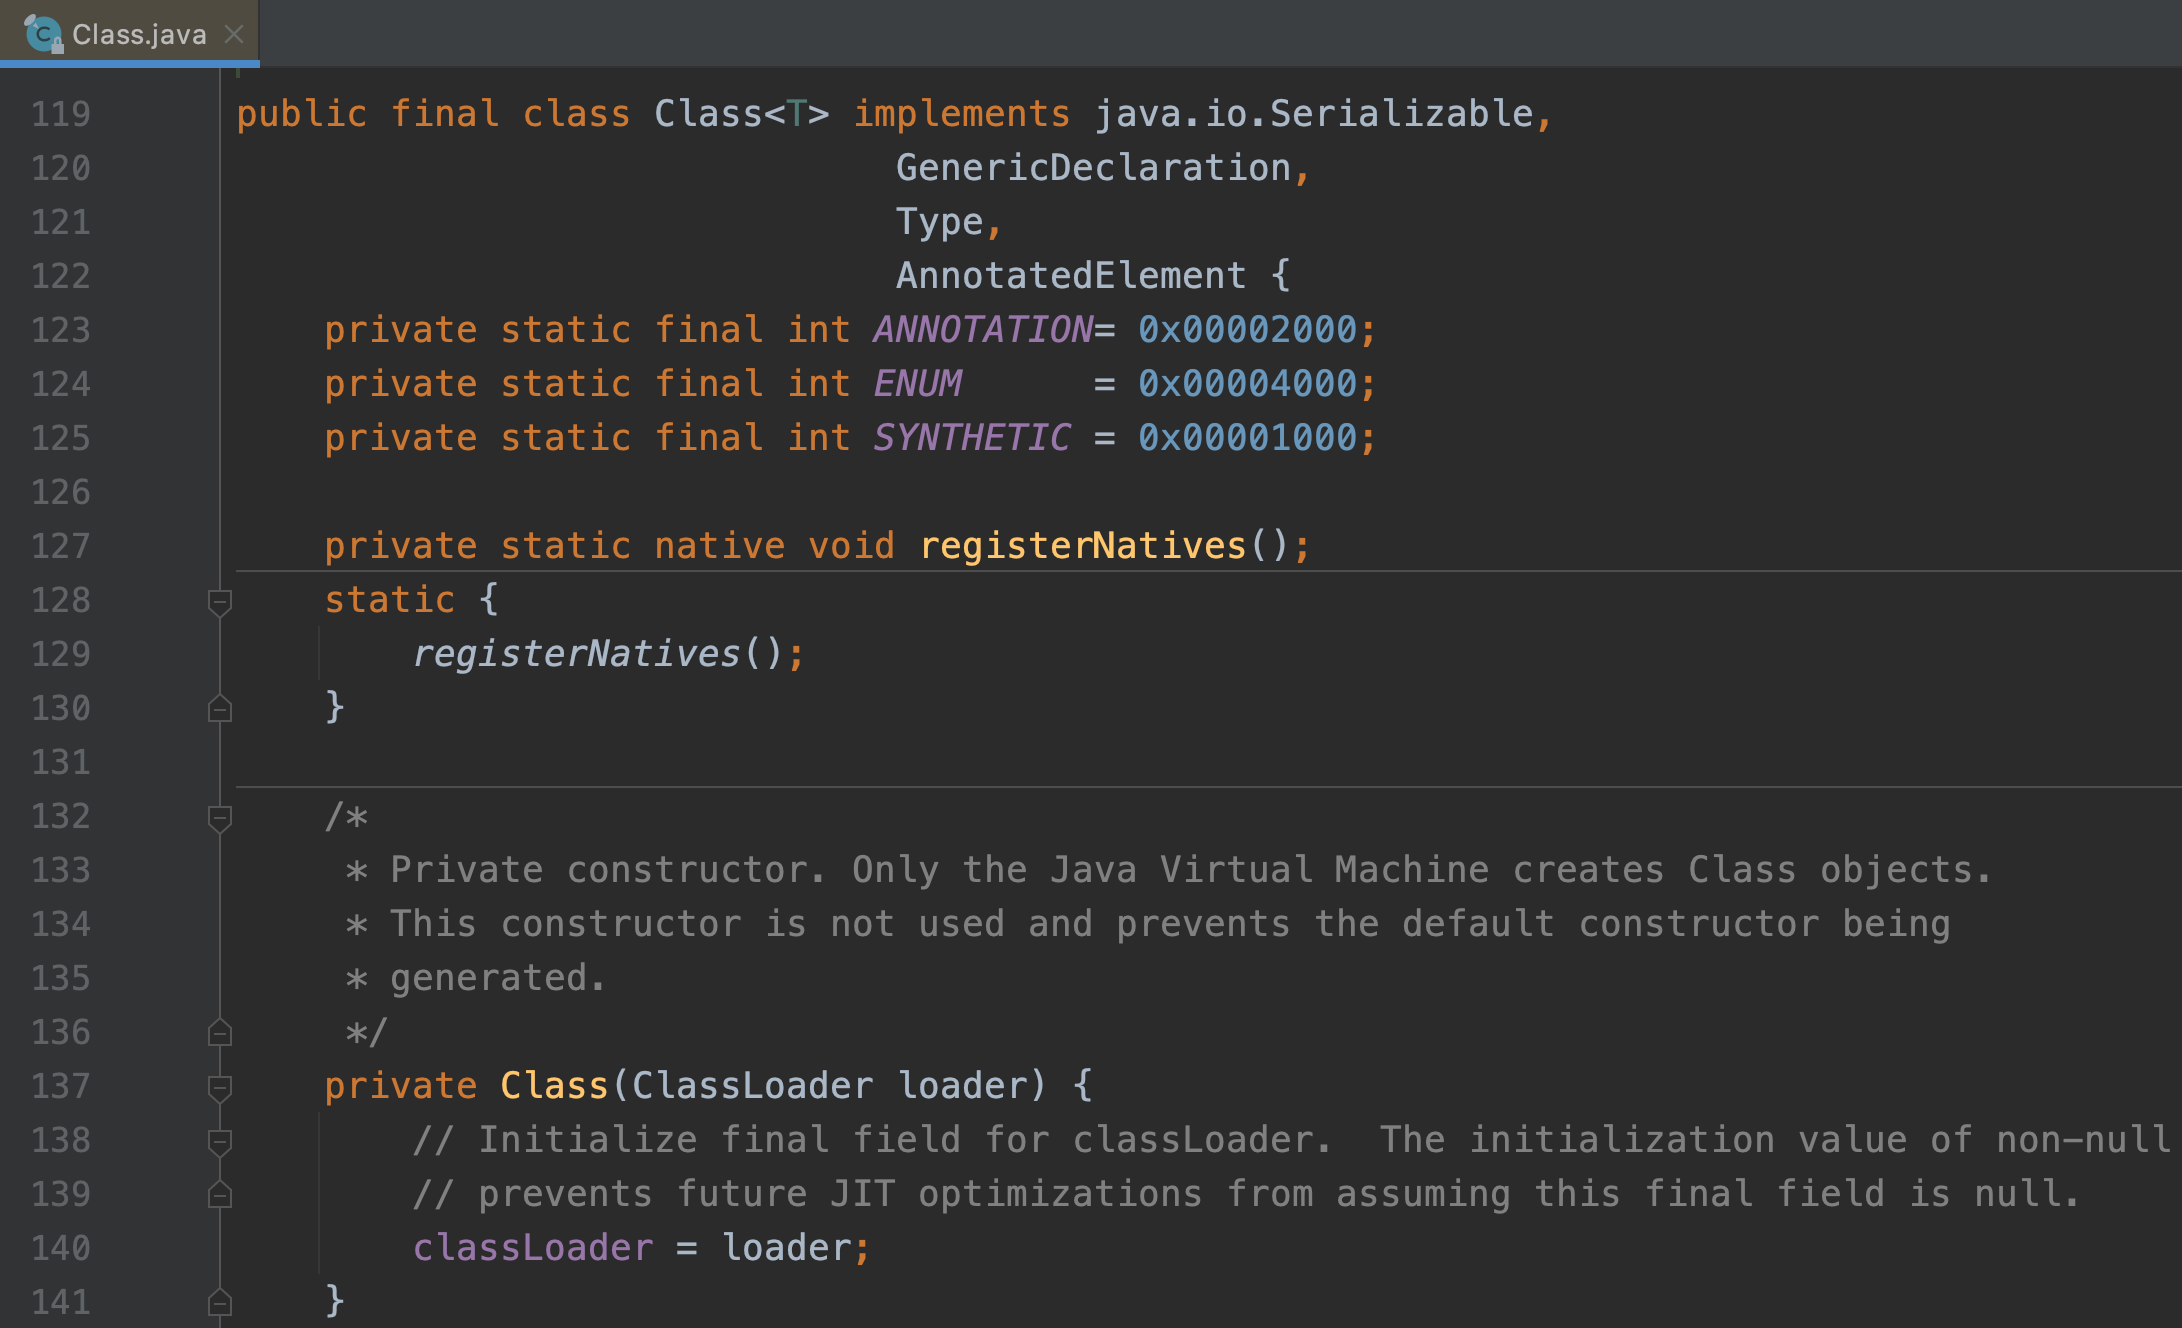Place cursor on GenericDeclaration interface name

click(1093, 168)
